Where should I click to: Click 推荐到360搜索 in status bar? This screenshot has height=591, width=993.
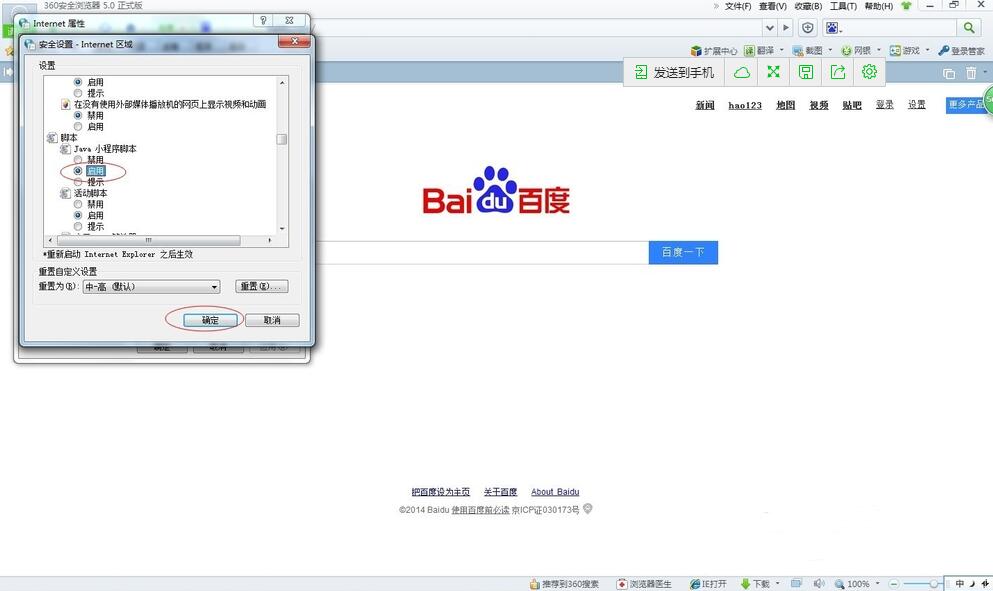(564, 584)
